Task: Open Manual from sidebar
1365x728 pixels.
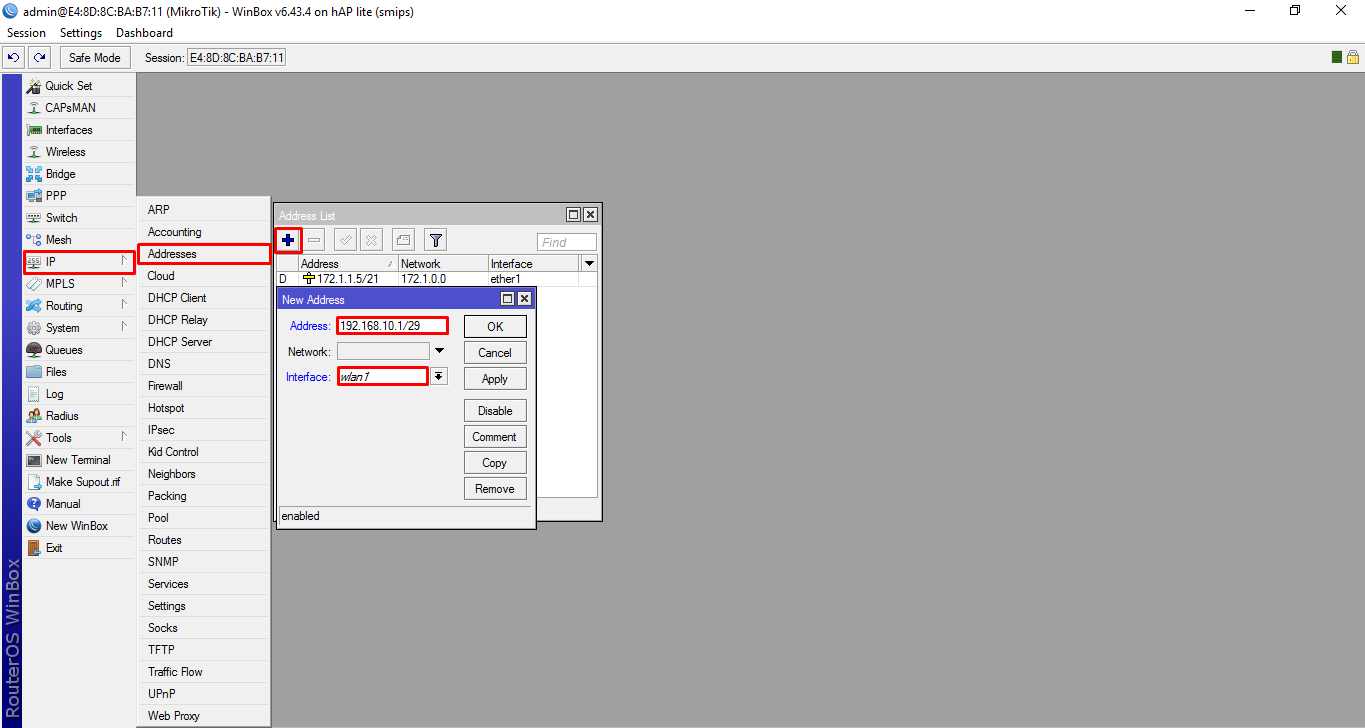Action: (79, 504)
